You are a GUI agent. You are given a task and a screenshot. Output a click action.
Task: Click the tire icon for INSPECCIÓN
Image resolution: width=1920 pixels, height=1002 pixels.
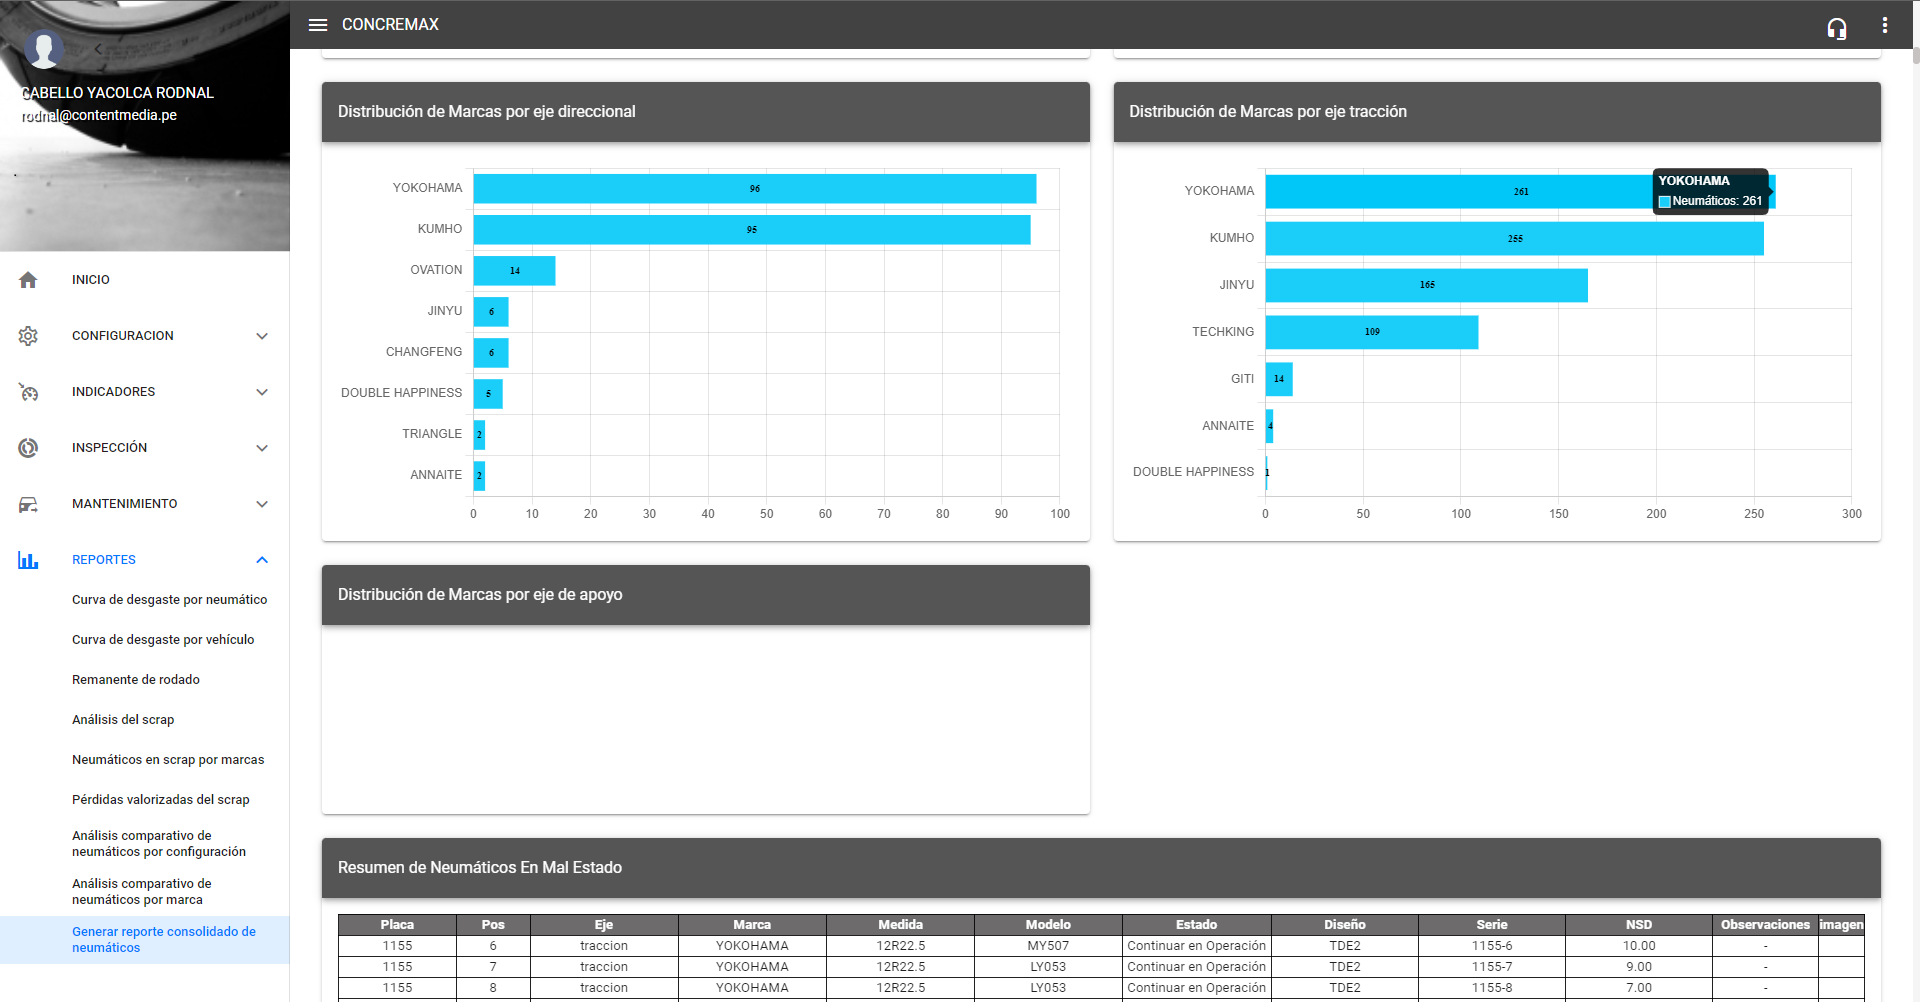point(28,448)
